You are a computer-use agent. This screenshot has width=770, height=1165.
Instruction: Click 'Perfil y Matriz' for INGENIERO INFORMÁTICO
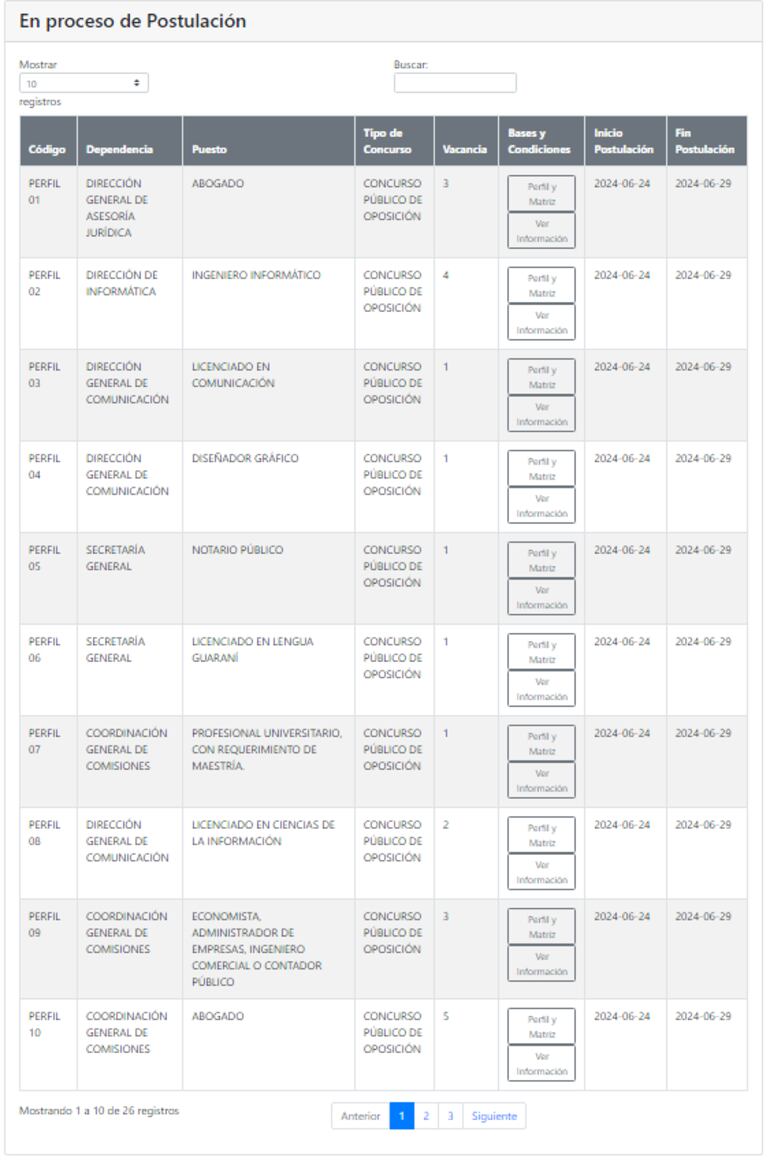[x=540, y=285]
